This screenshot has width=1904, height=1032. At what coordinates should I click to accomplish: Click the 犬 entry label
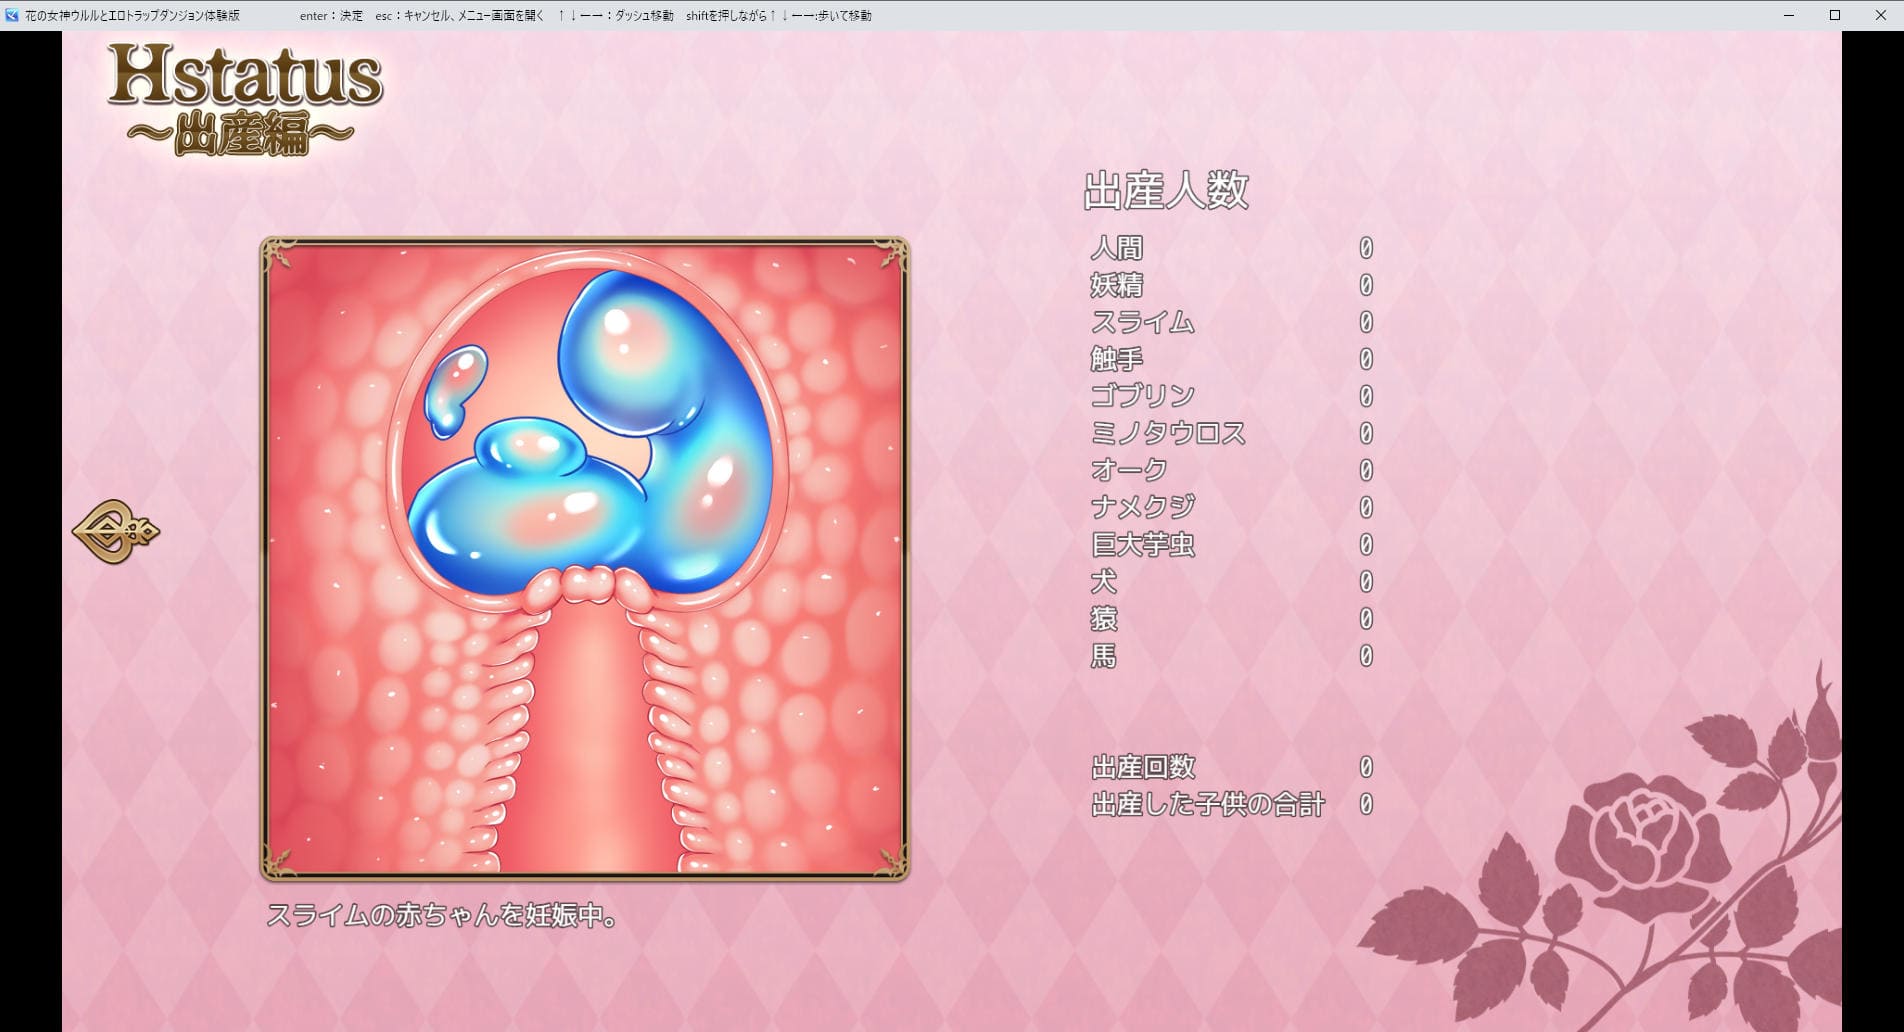pyautogui.click(x=1103, y=582)
